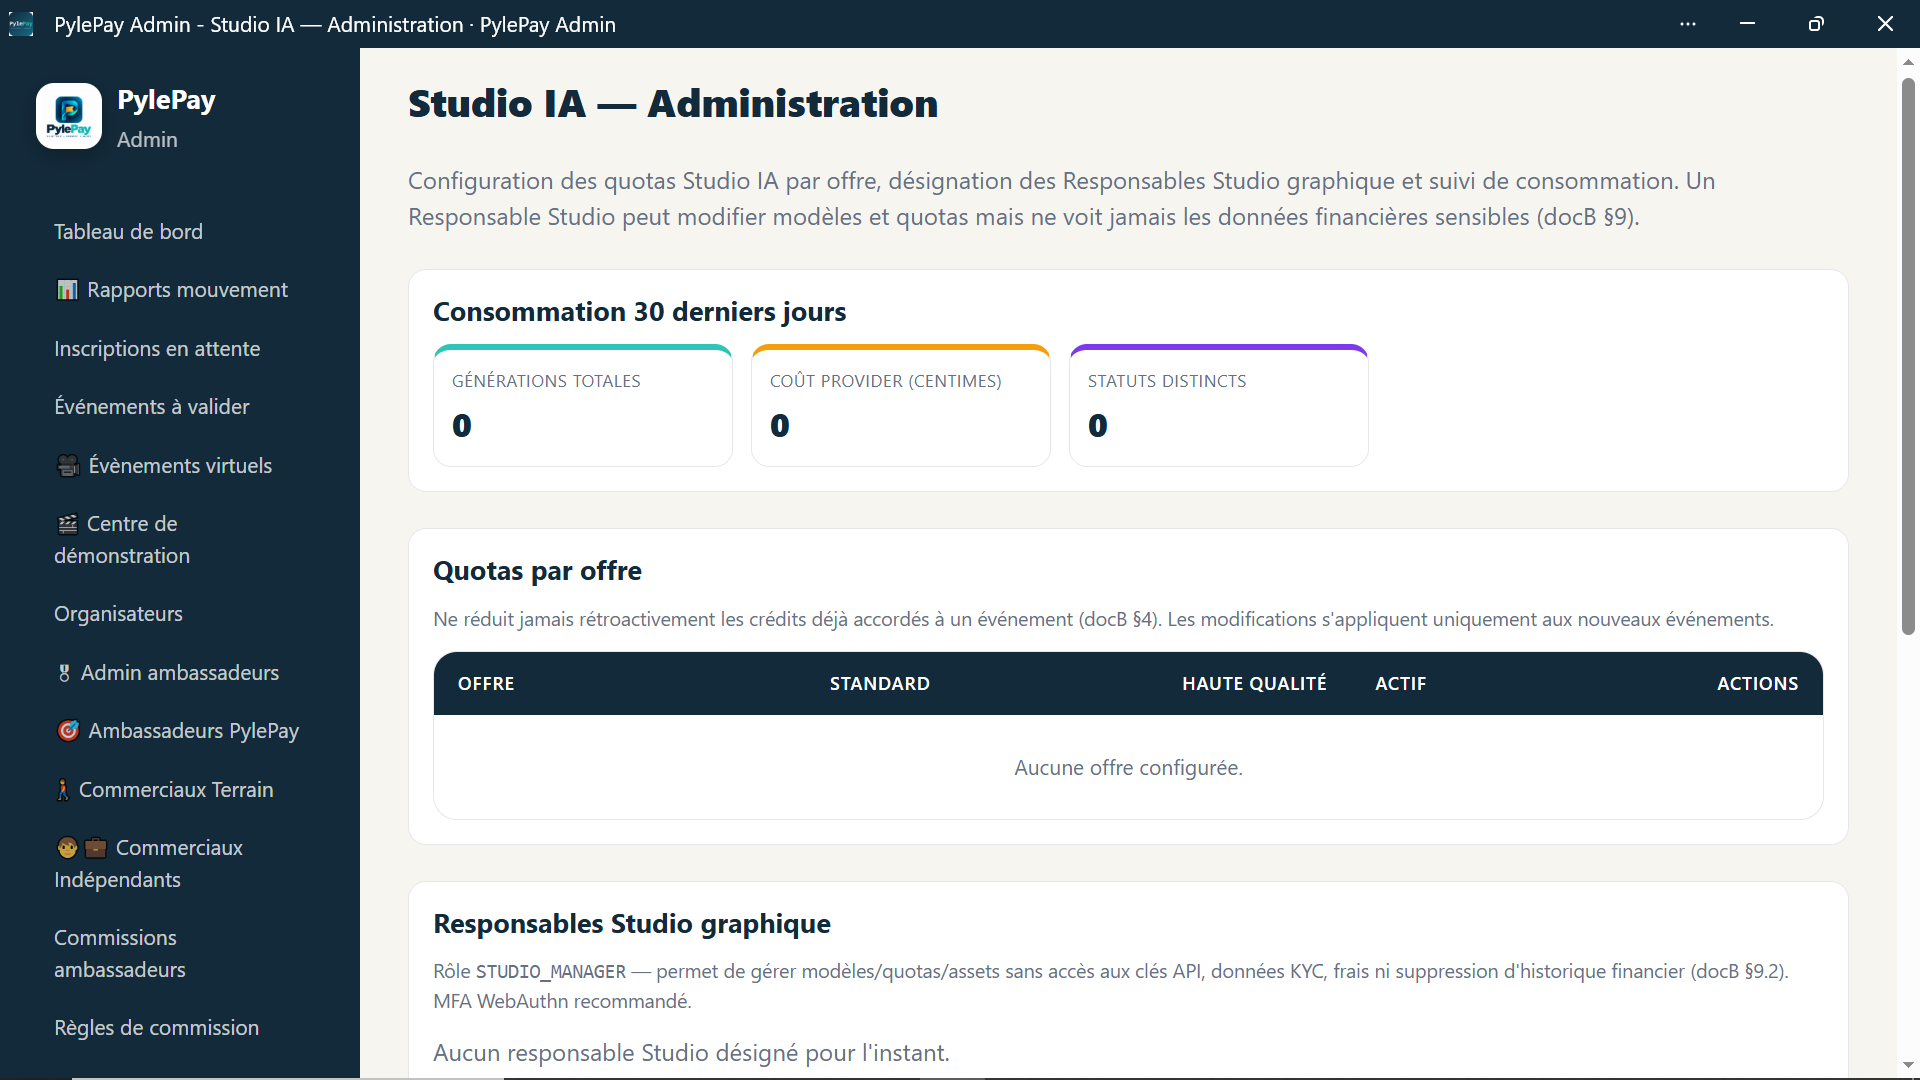Screen dimensions: 1920x1080
Task: Open Centre de démonstration
Action: pos(122,540)
